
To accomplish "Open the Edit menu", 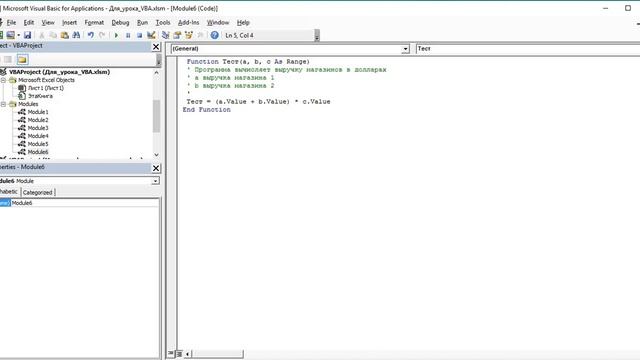I will coord(29,22).
